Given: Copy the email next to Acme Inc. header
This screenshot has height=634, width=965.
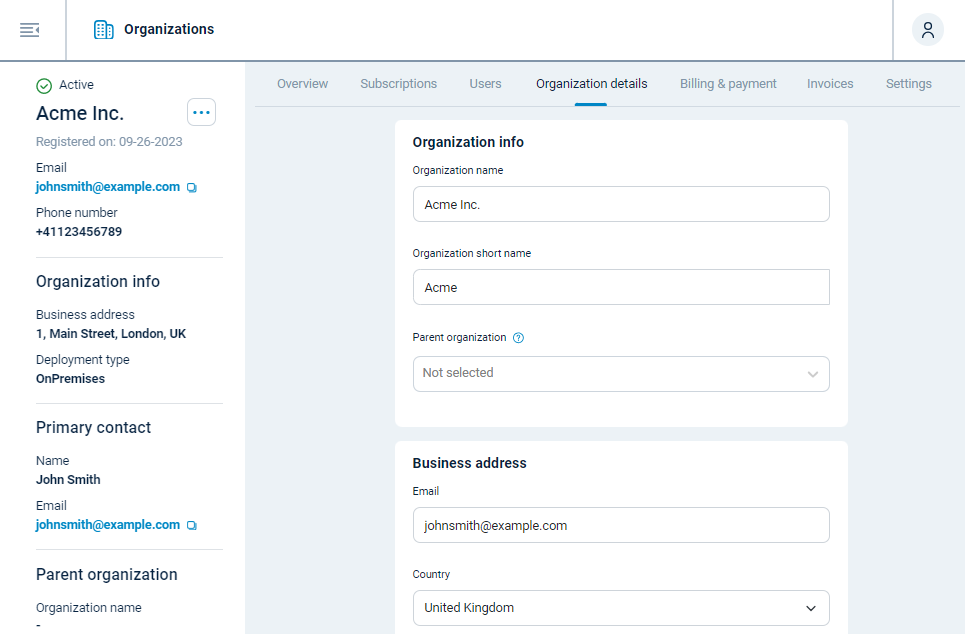Looking at the screenshot, I should (x=191, y=186).
